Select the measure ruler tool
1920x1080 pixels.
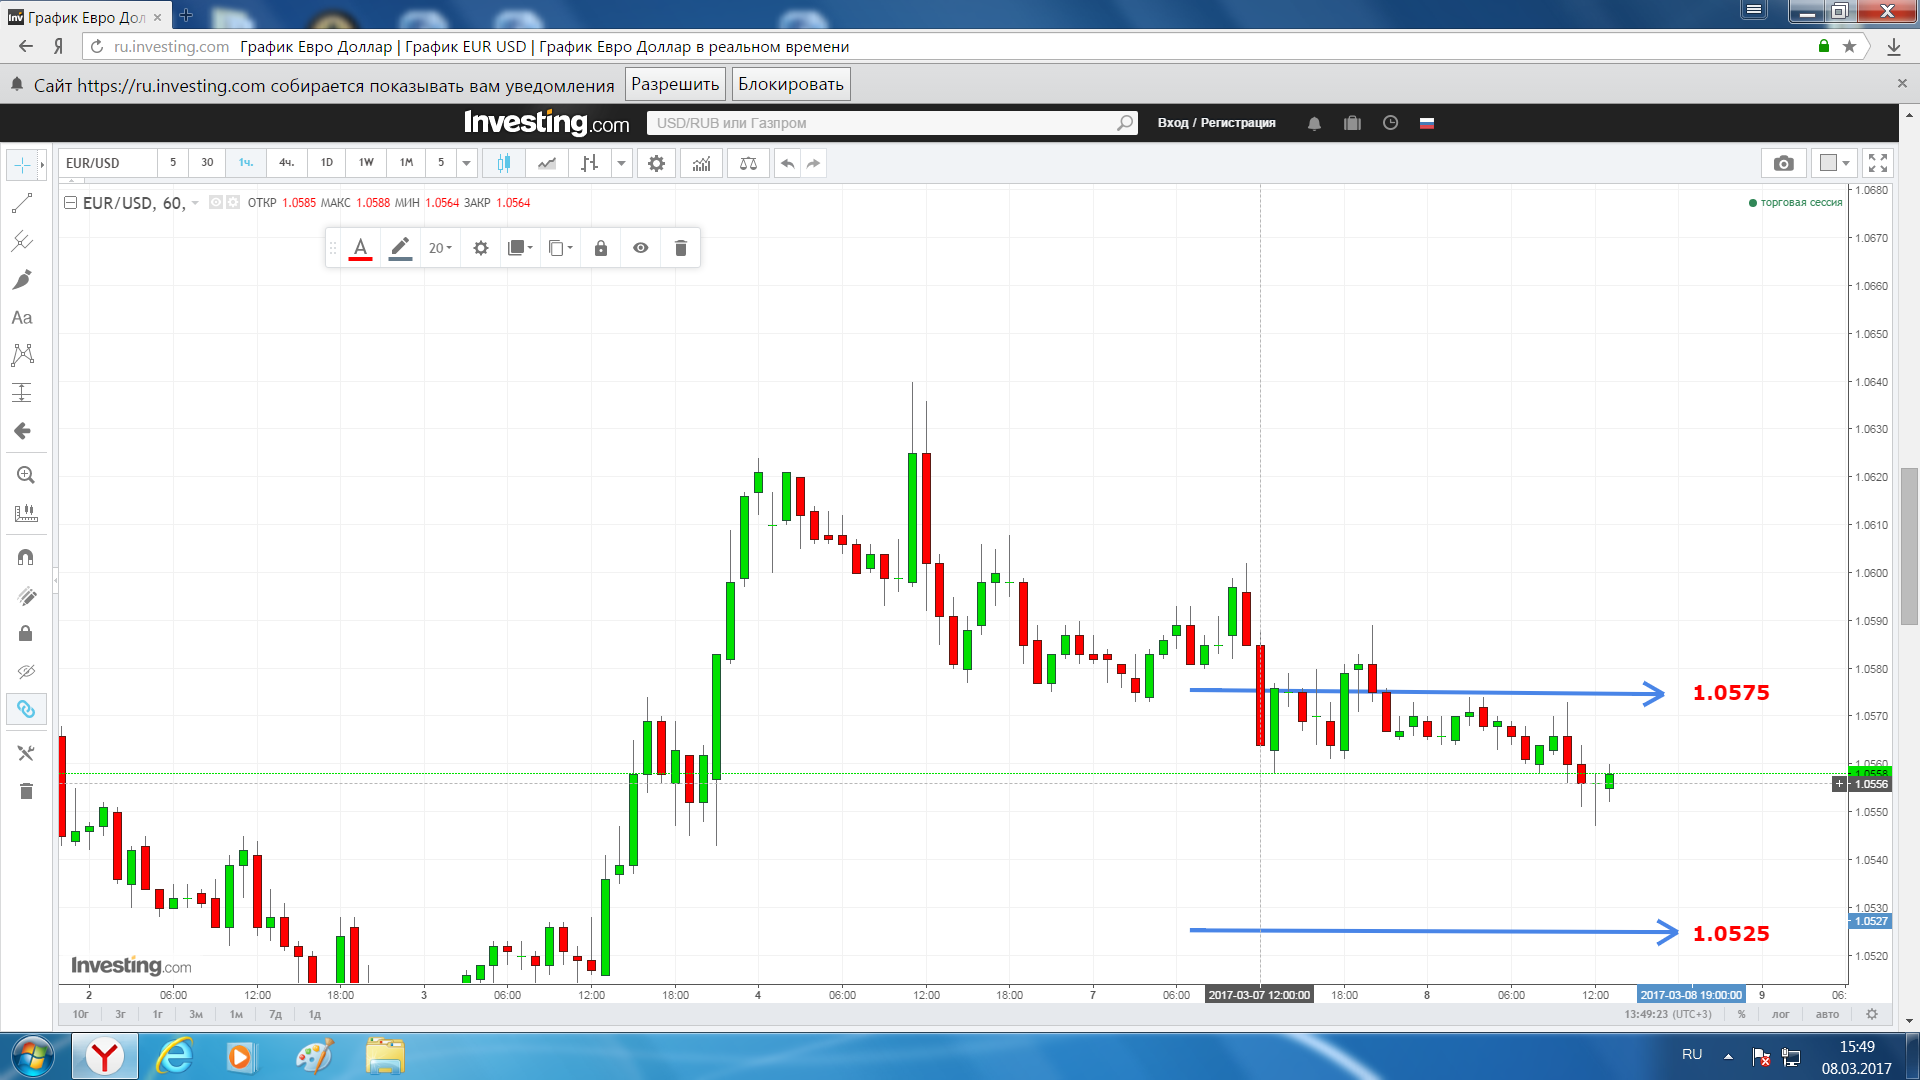click(x=26, y=513)
